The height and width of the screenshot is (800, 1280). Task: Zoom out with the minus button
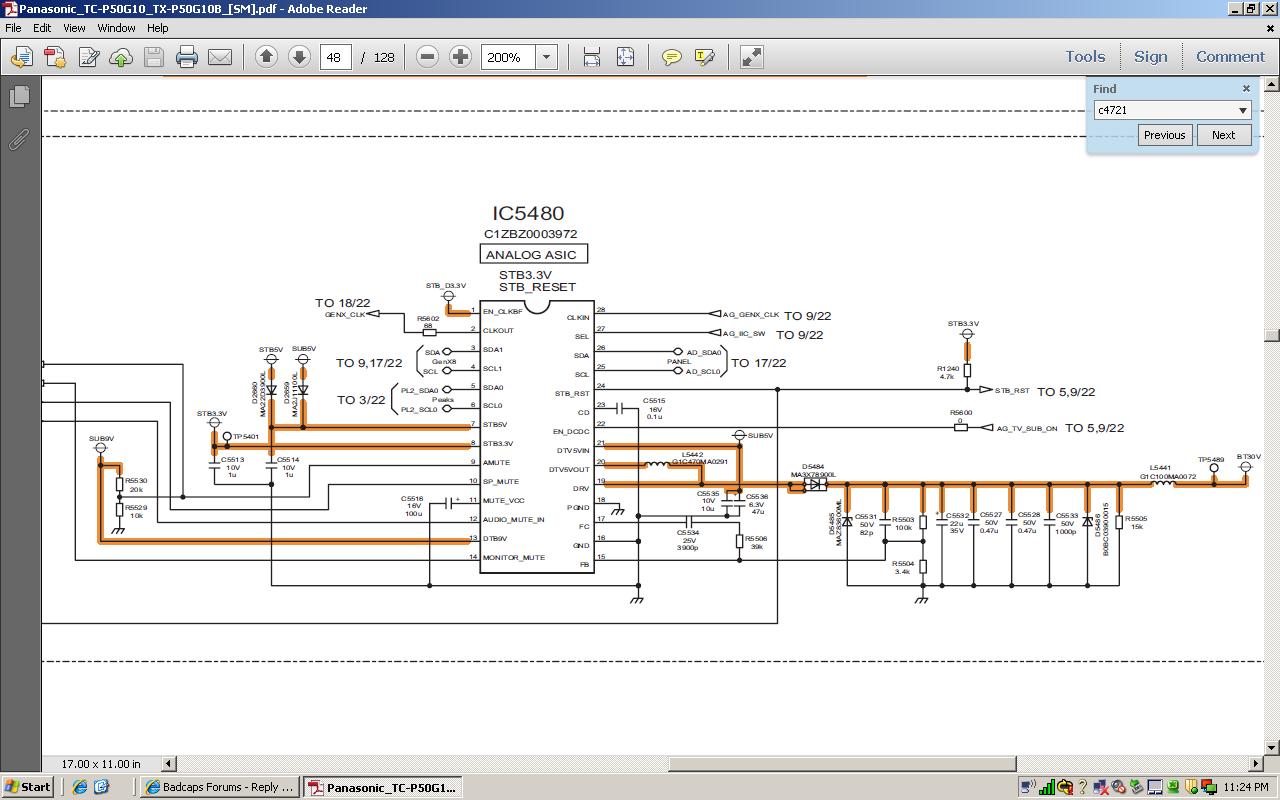[x=427, y=57]
